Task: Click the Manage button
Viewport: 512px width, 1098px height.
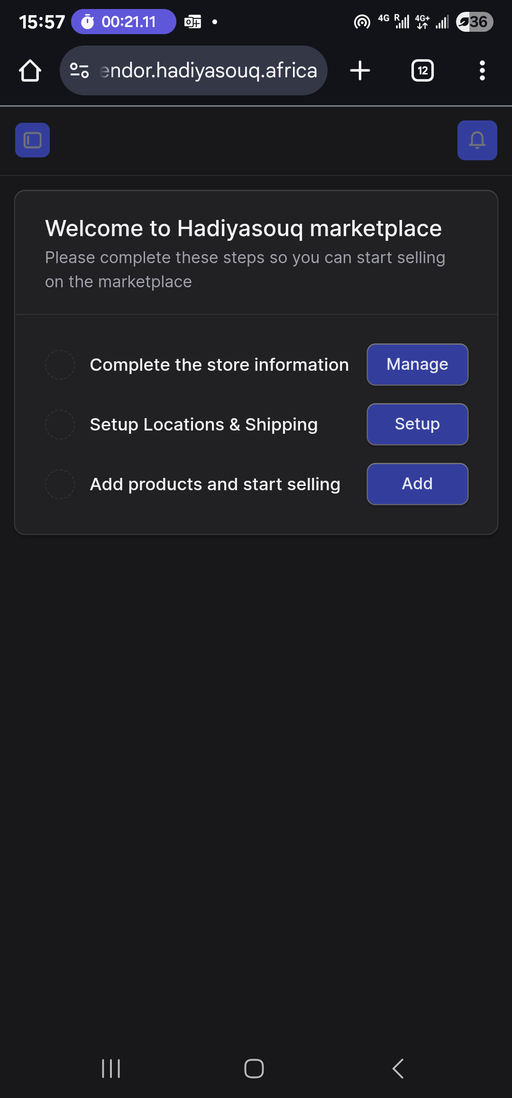Action: pos(417,364)
